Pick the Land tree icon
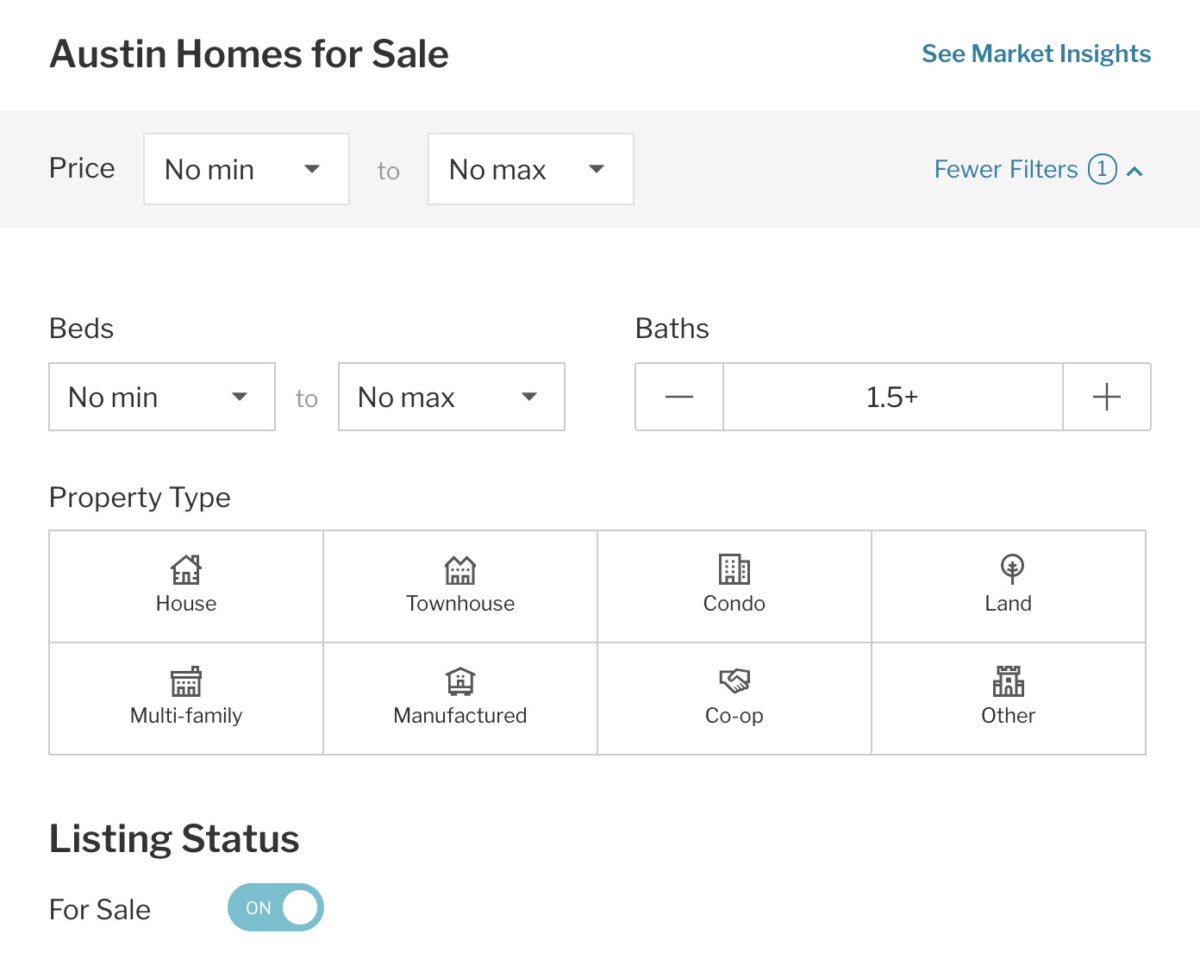 [1012, 570]
